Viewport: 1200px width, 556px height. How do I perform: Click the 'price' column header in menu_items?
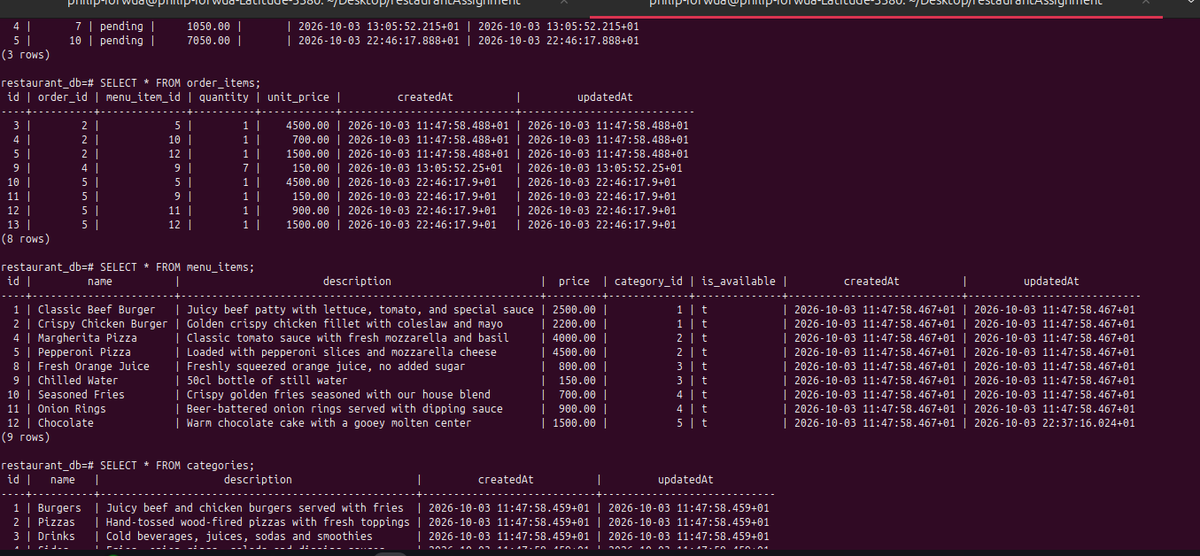pyautogui.click(x=574, y=282)
